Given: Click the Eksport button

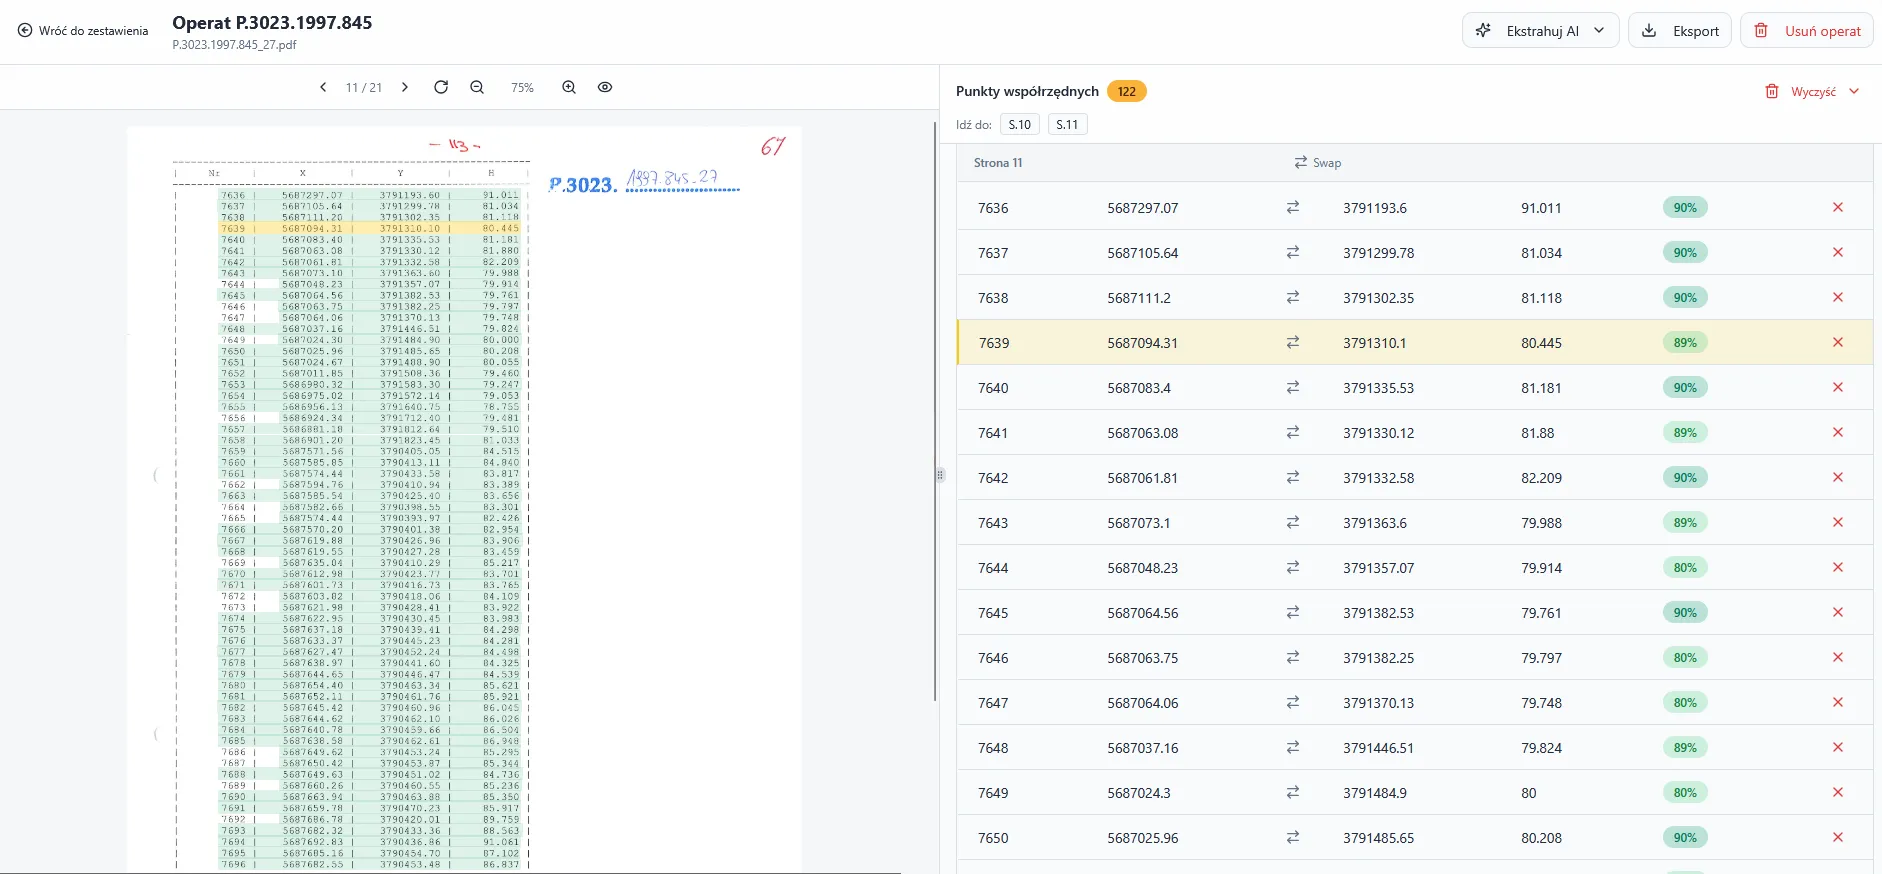Looking at the screenshot, I should [1680, 31].
